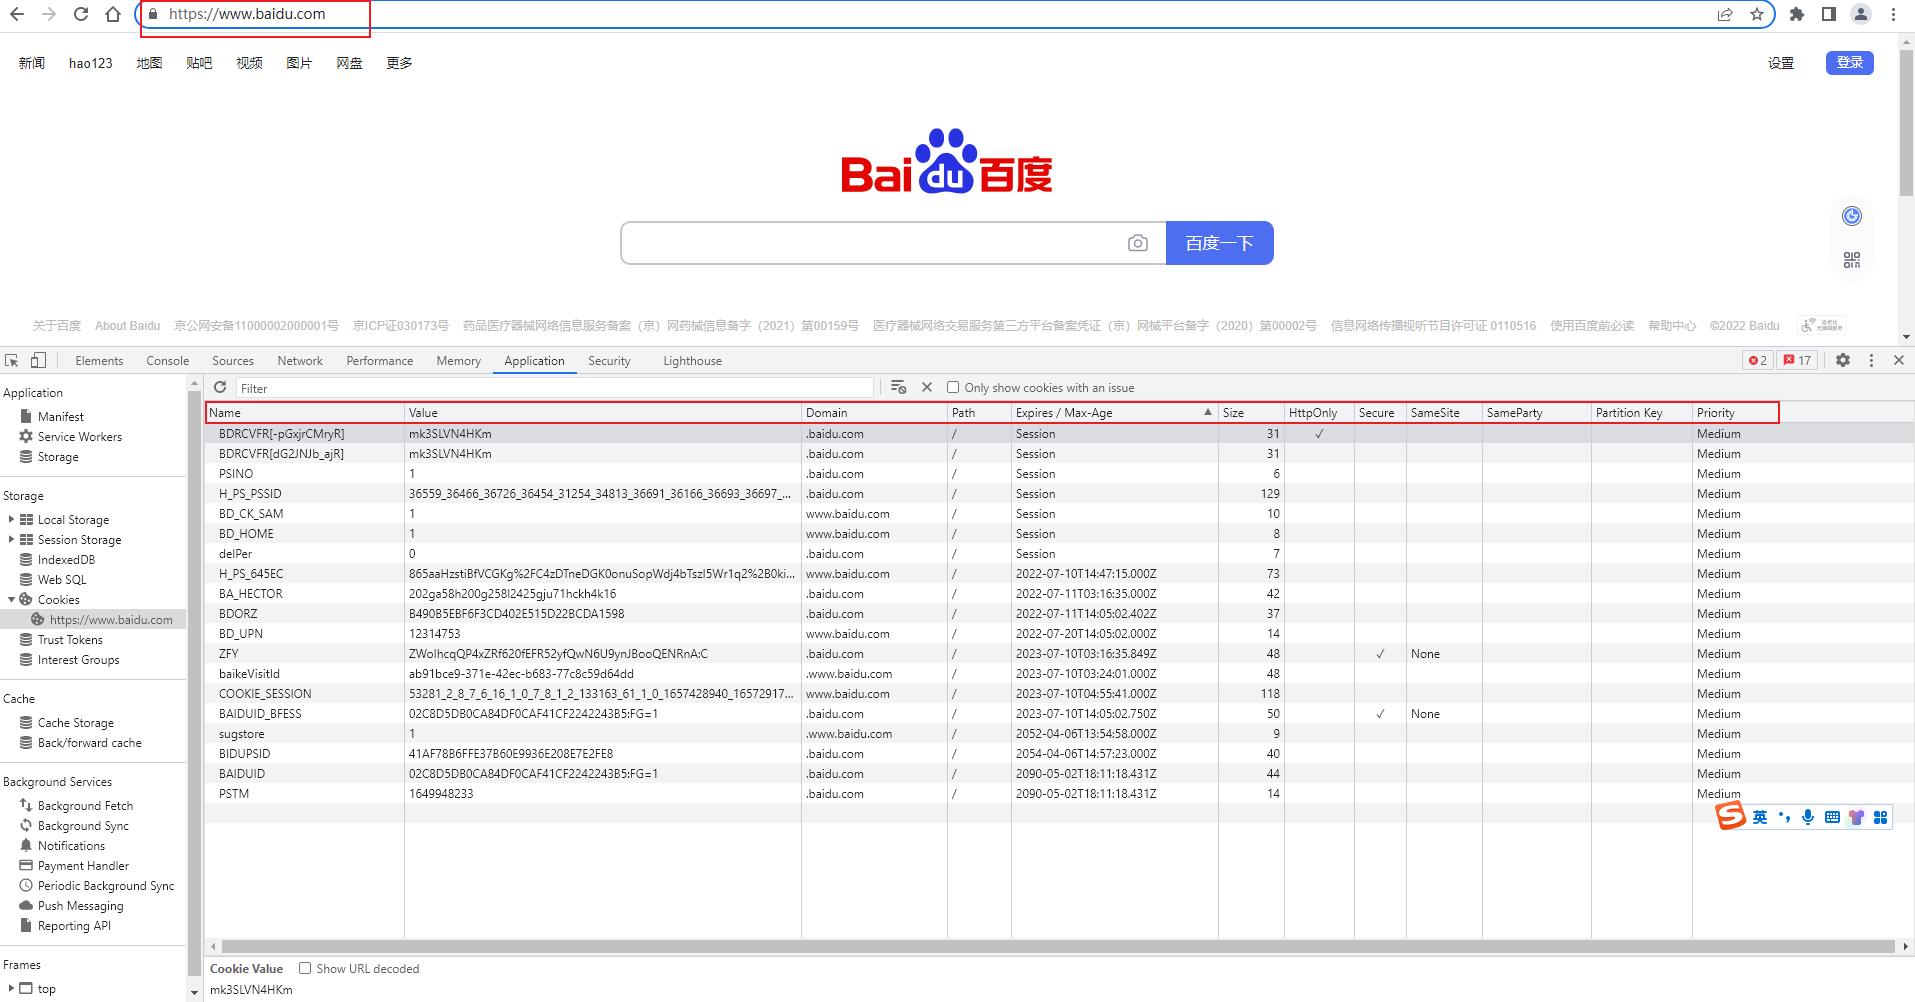Click the 百度一下 search button

coord(1220,243)
